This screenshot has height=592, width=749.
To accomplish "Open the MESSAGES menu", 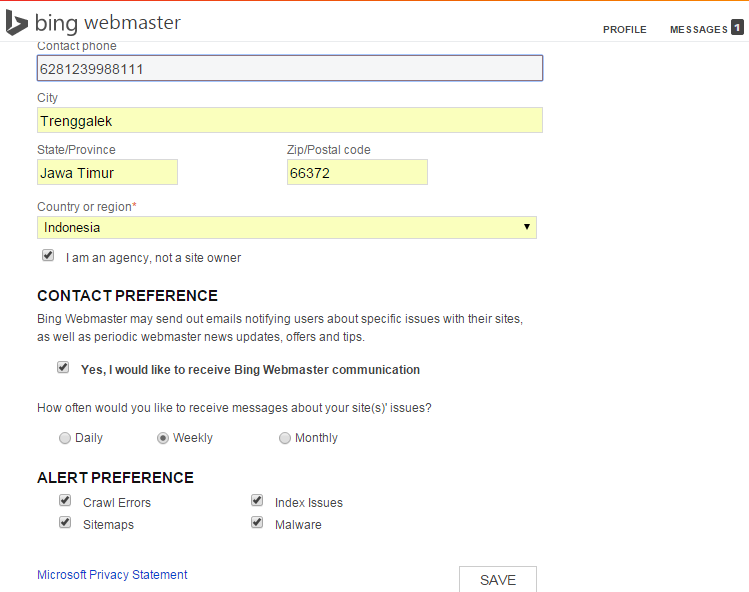I will pos(698,30).
